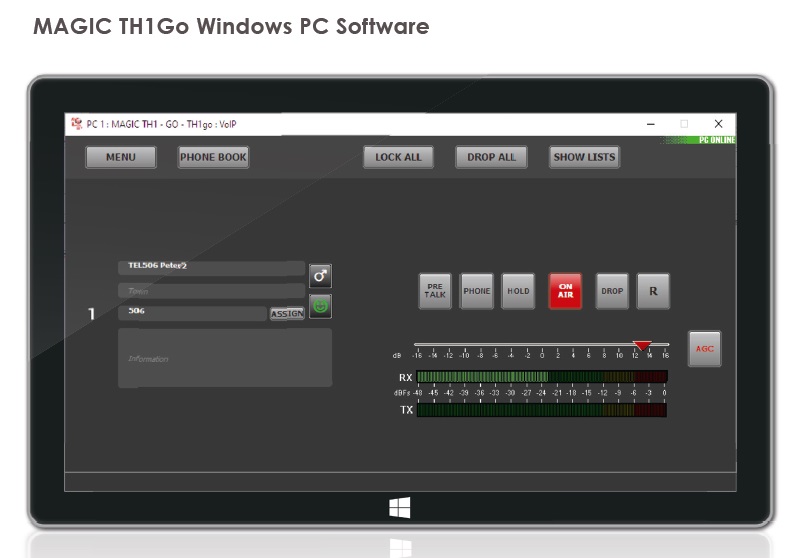Put caller on HOLD

point(518,291)
